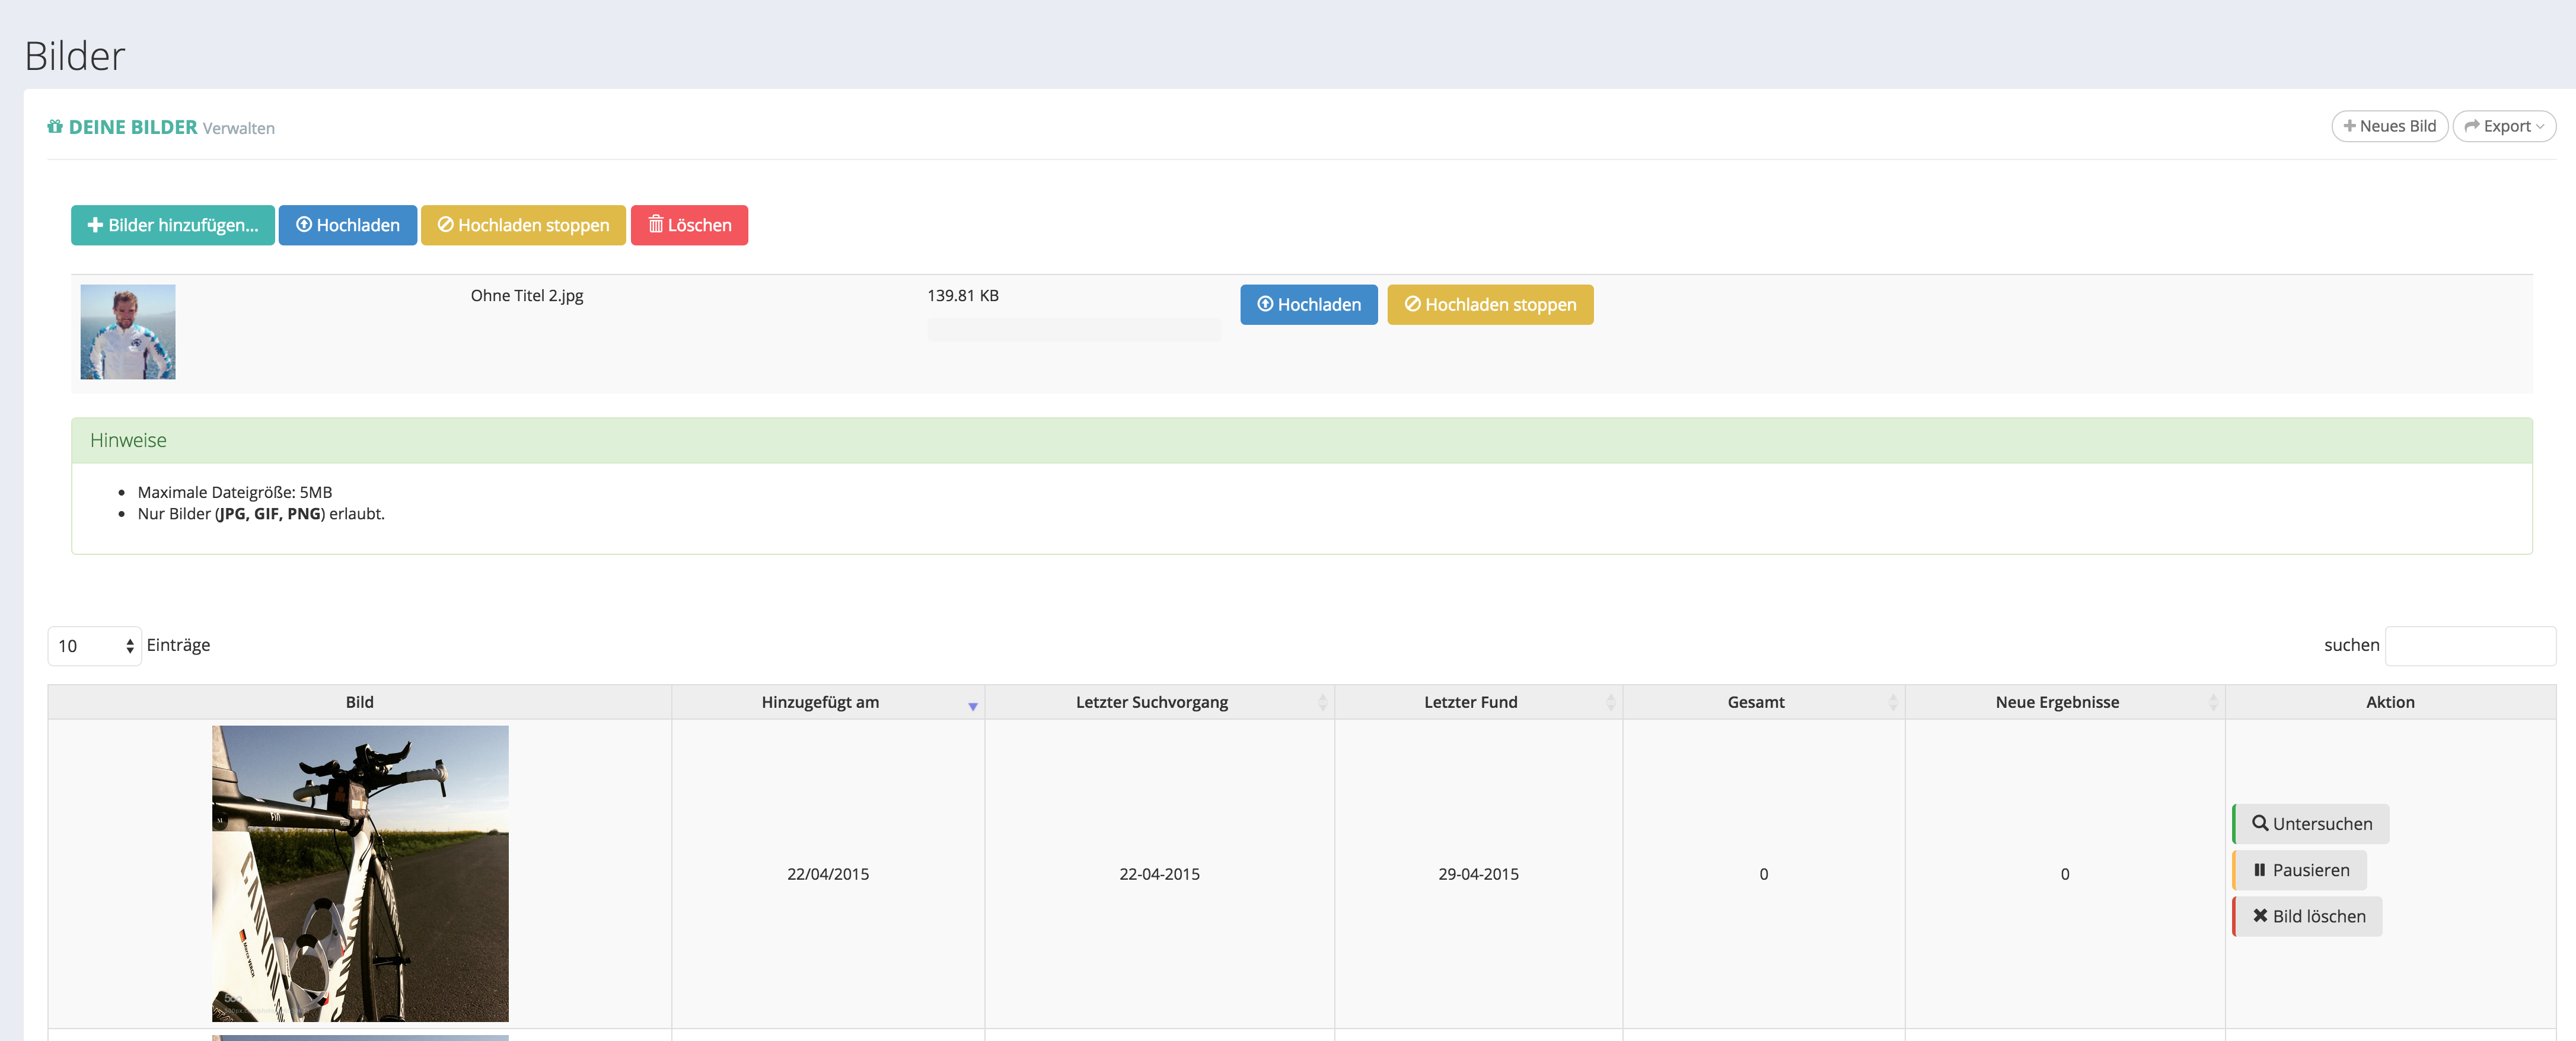
Task: Click upload arrow icon on the top-row Hochladen button
Action: coord(304,224)
